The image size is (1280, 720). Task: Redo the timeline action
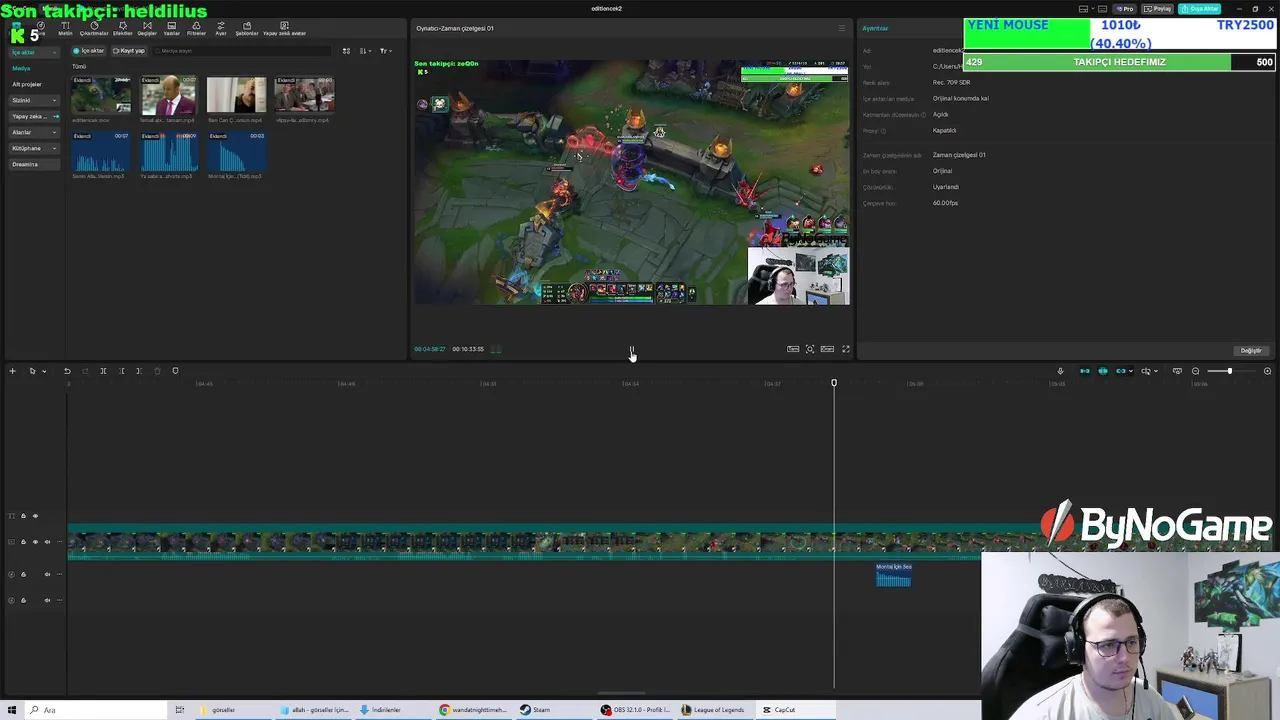[85, 371]
